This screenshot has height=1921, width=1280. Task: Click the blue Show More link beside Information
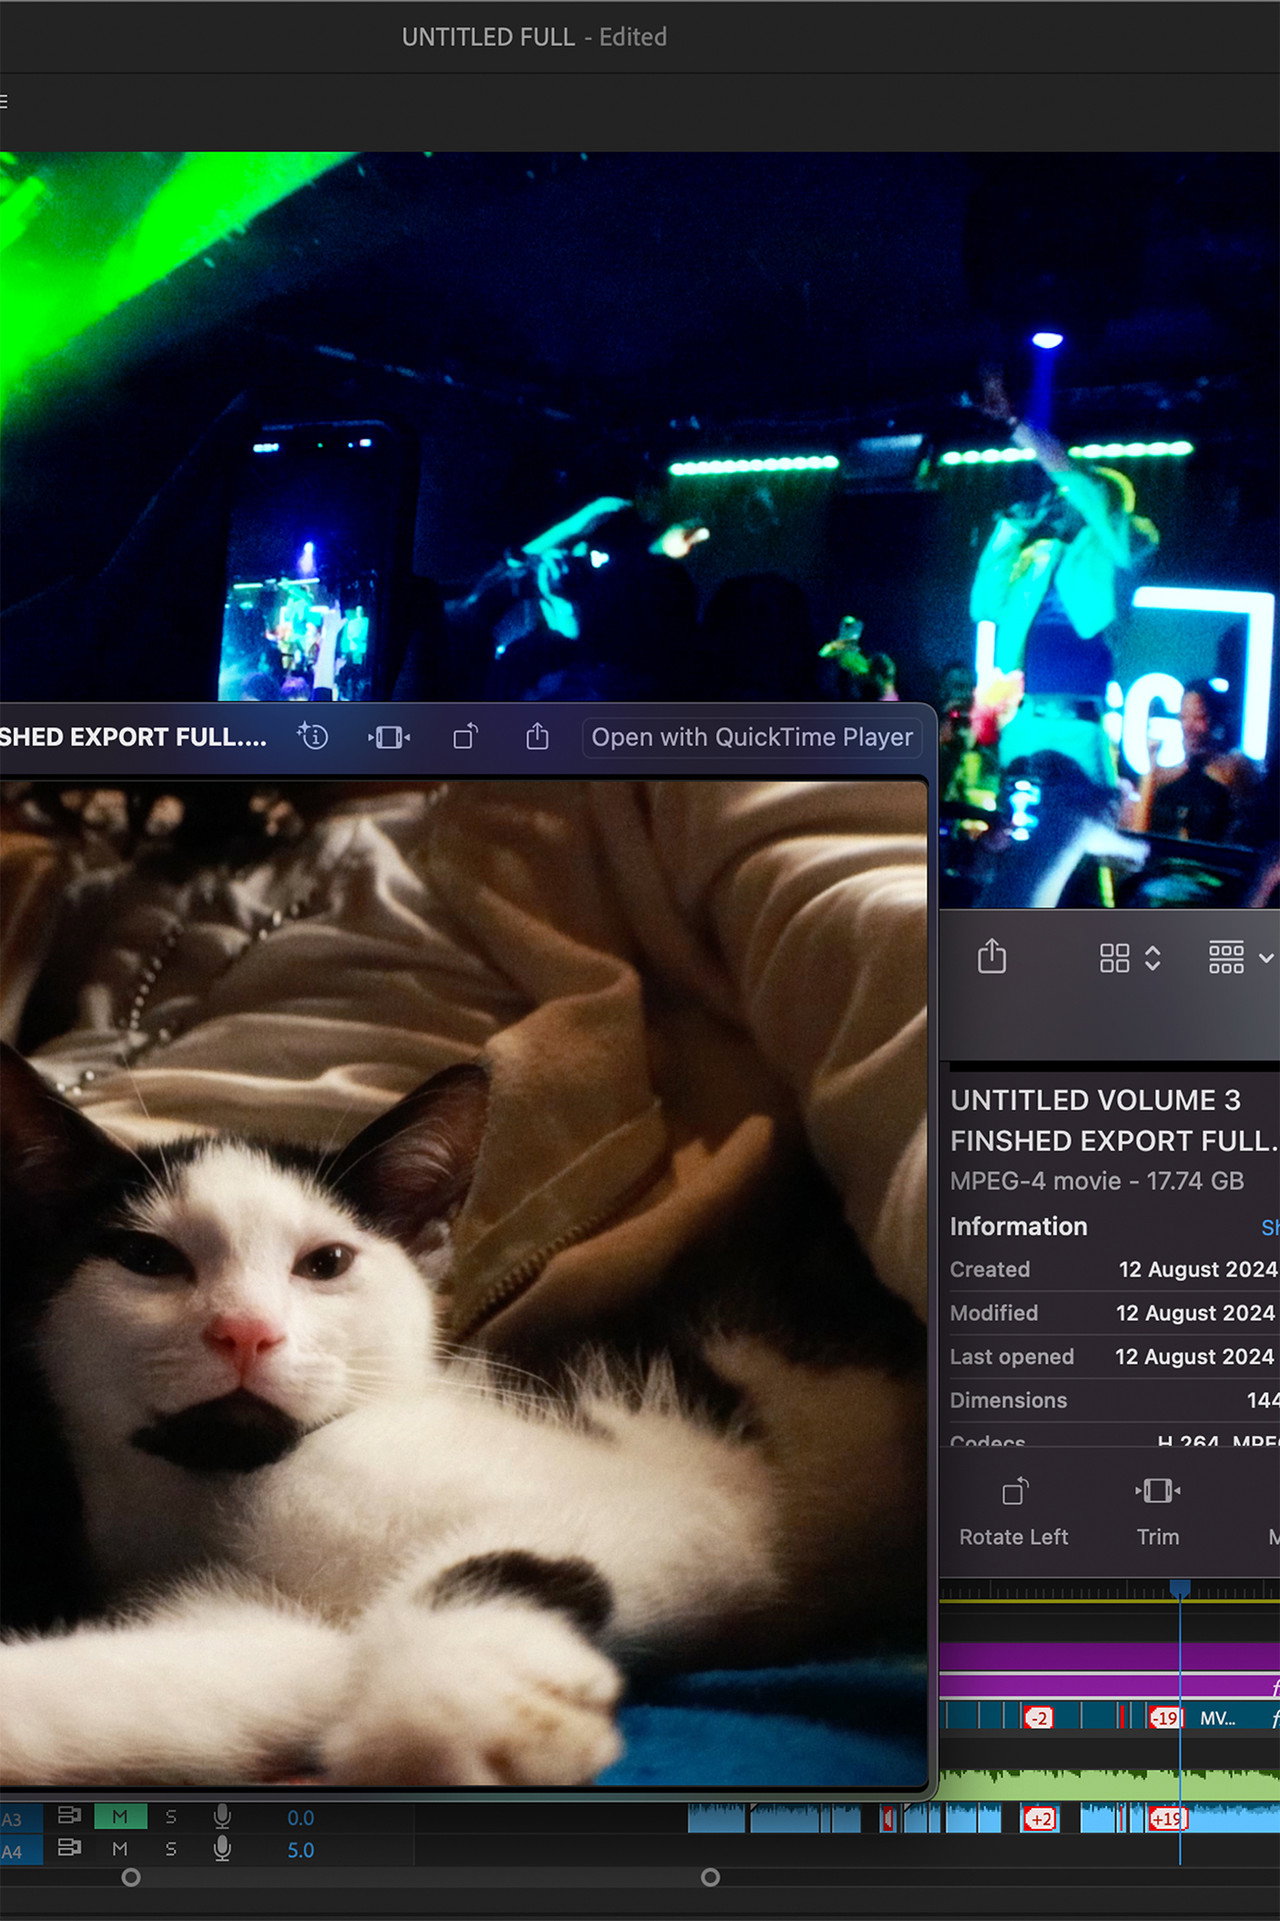click(x=1271, y=1227)
